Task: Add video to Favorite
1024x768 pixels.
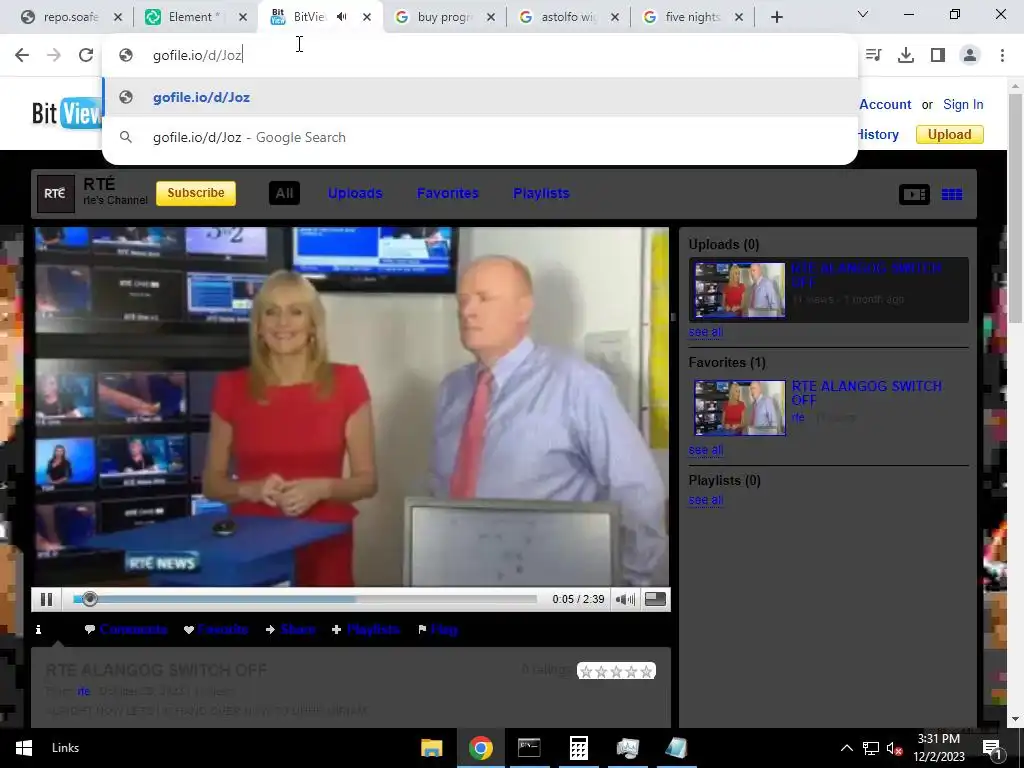Action: pyautogui.click(x=216, y=630)
